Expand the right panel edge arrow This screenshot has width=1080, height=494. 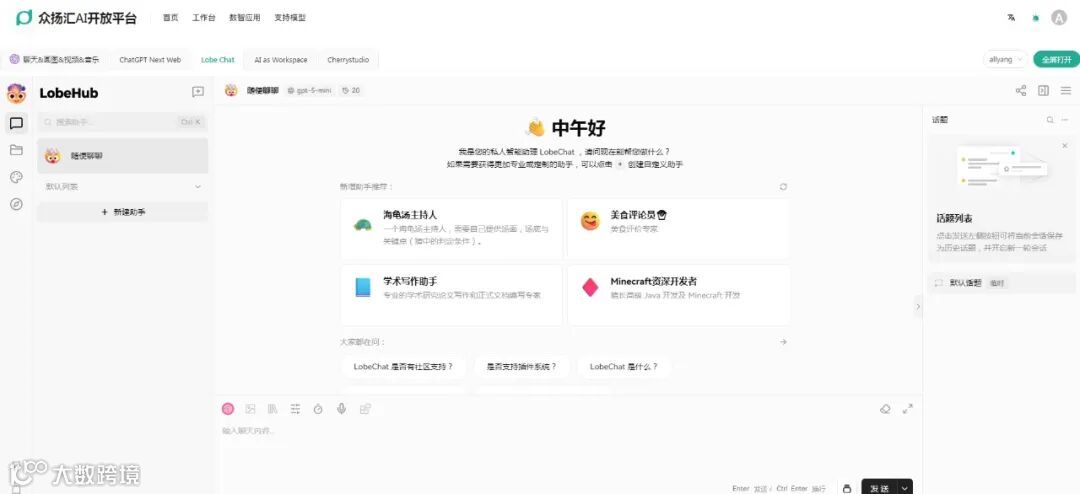(x=917, y=307)
